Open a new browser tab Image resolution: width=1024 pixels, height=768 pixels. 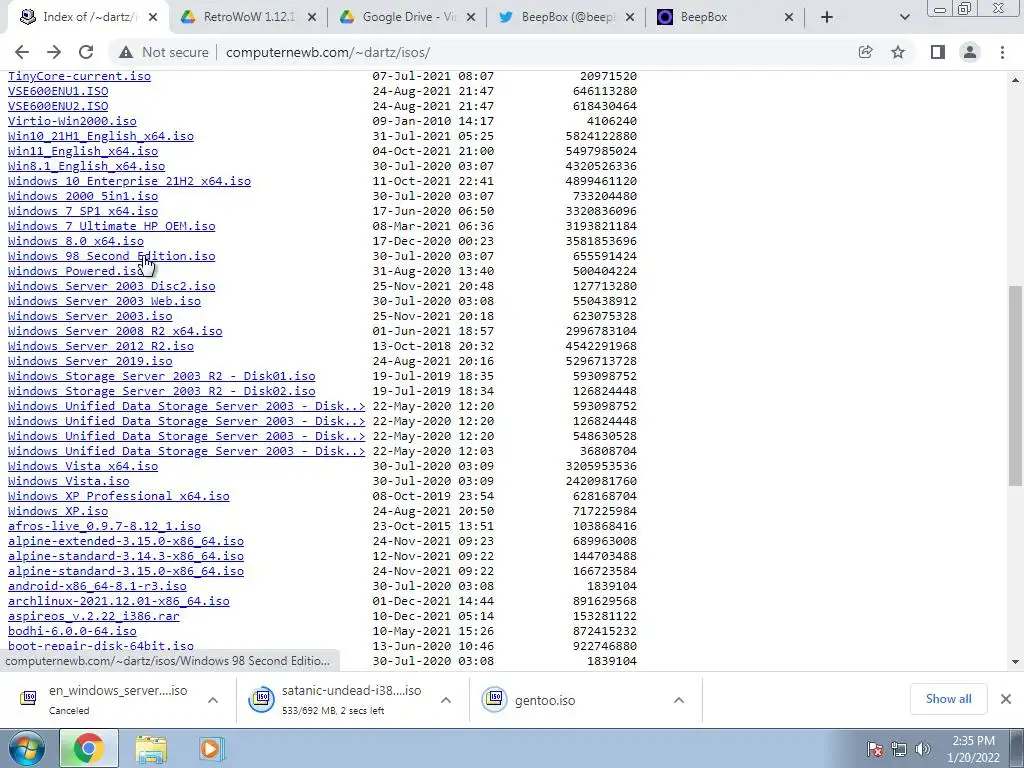tap(827, 18)
